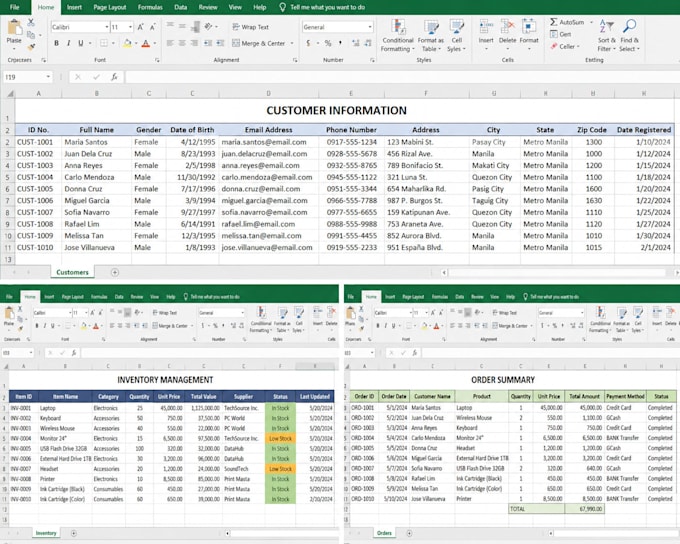Toggle Bold in the Inventory window ribbon
This screenshot has width=680, height=544.
click(37, 326)
